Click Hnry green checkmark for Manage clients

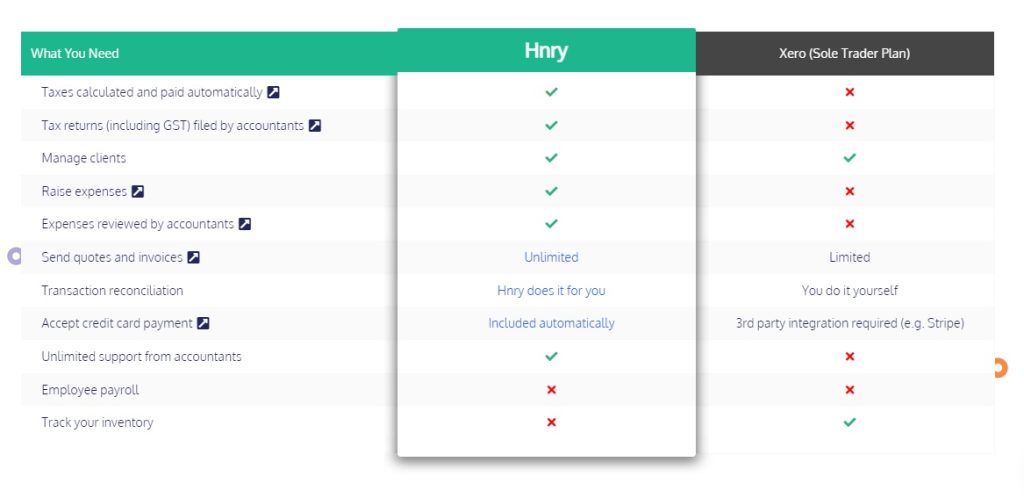[x=551, y=158]
